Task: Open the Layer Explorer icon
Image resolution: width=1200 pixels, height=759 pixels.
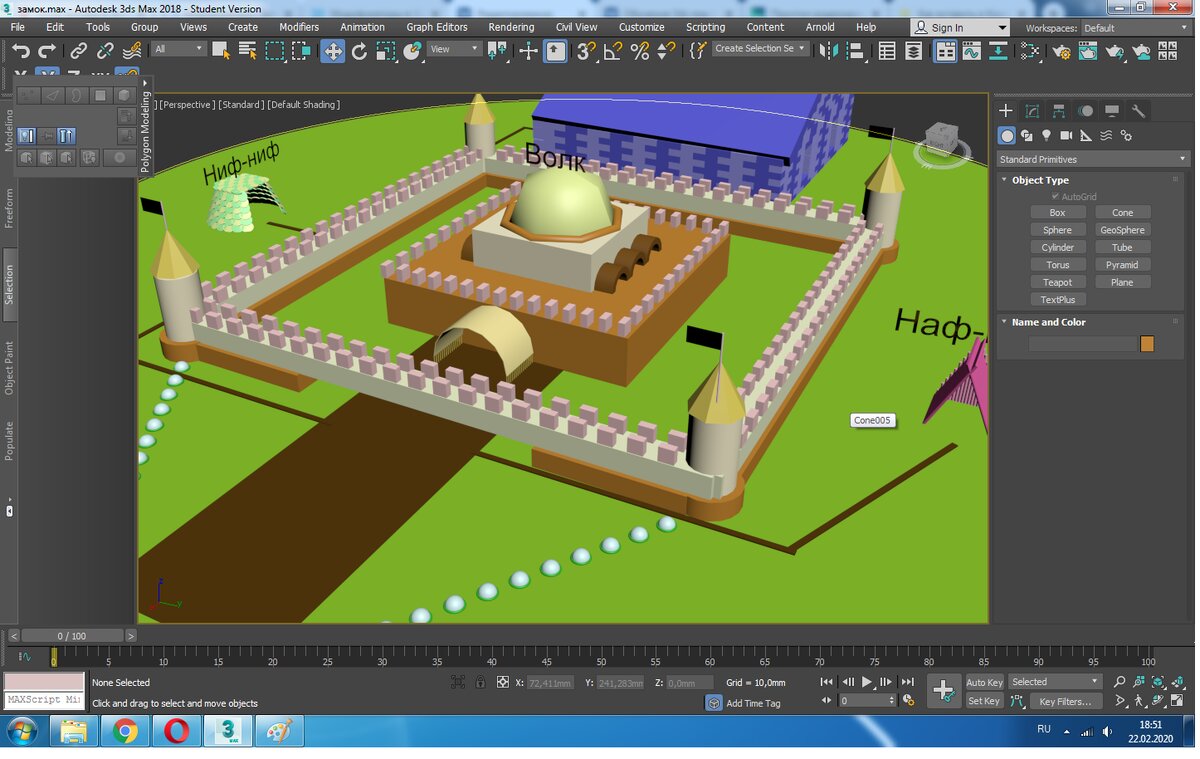Action: click(x=913, y=51)
